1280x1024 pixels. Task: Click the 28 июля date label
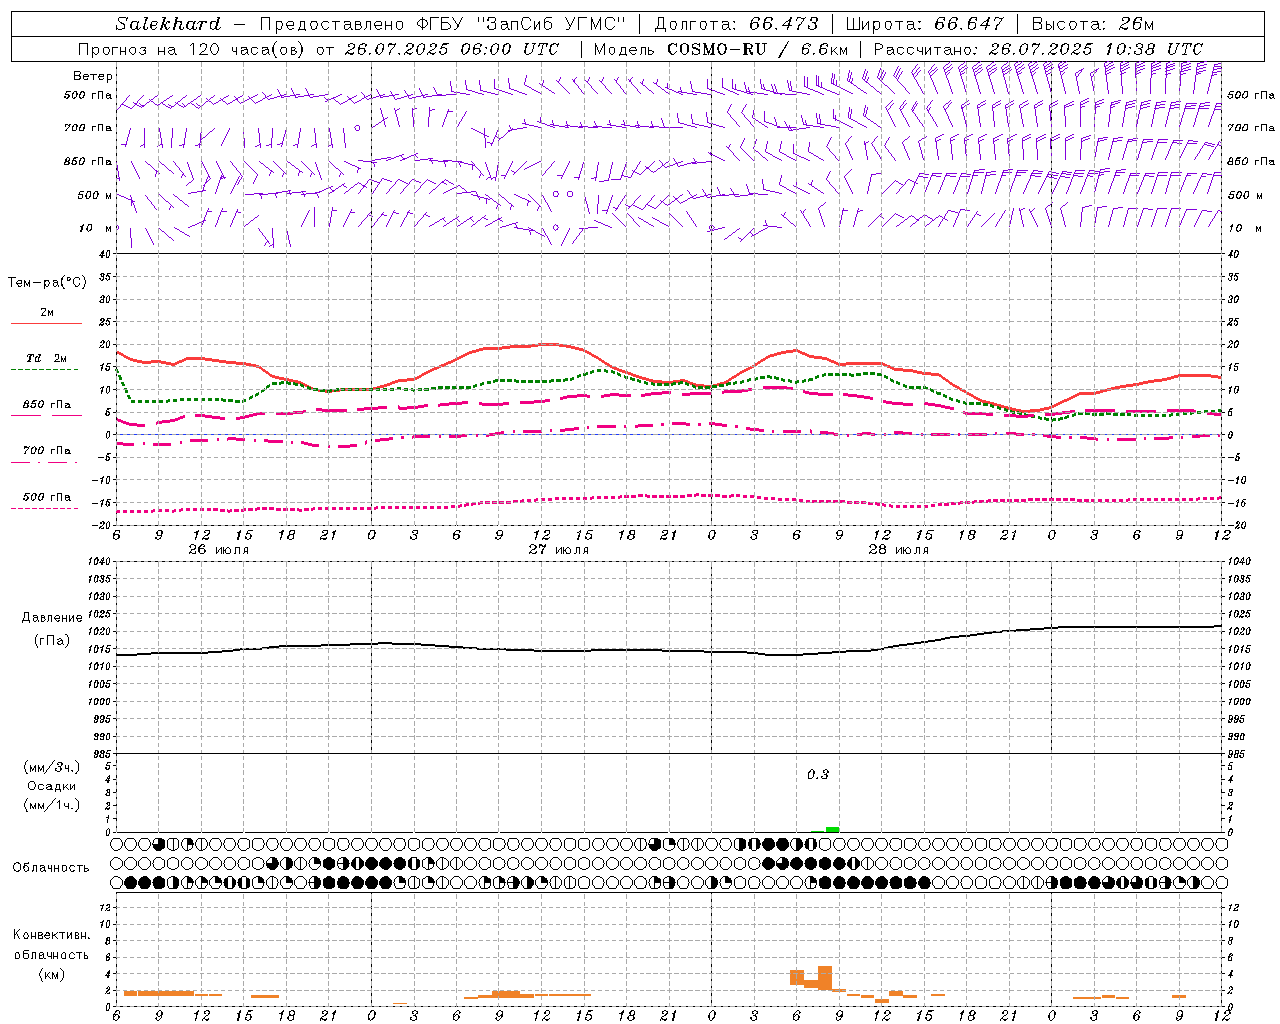pos(899,550)
